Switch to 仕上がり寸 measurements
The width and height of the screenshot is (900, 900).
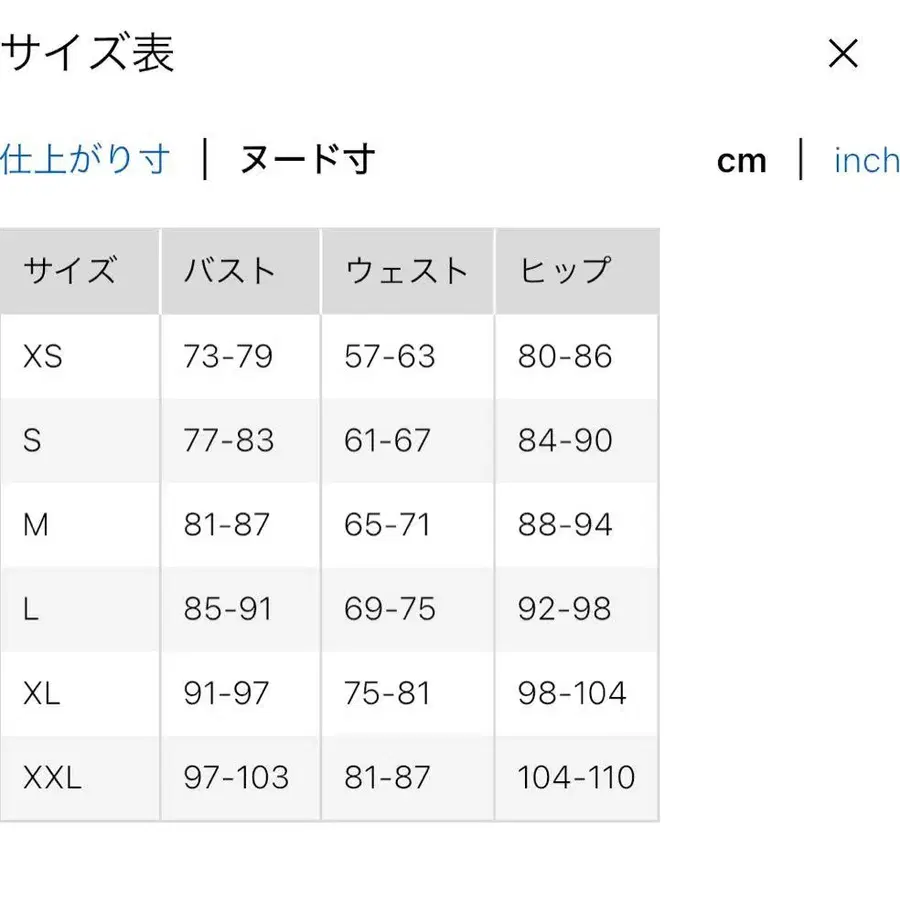[85, 157]
